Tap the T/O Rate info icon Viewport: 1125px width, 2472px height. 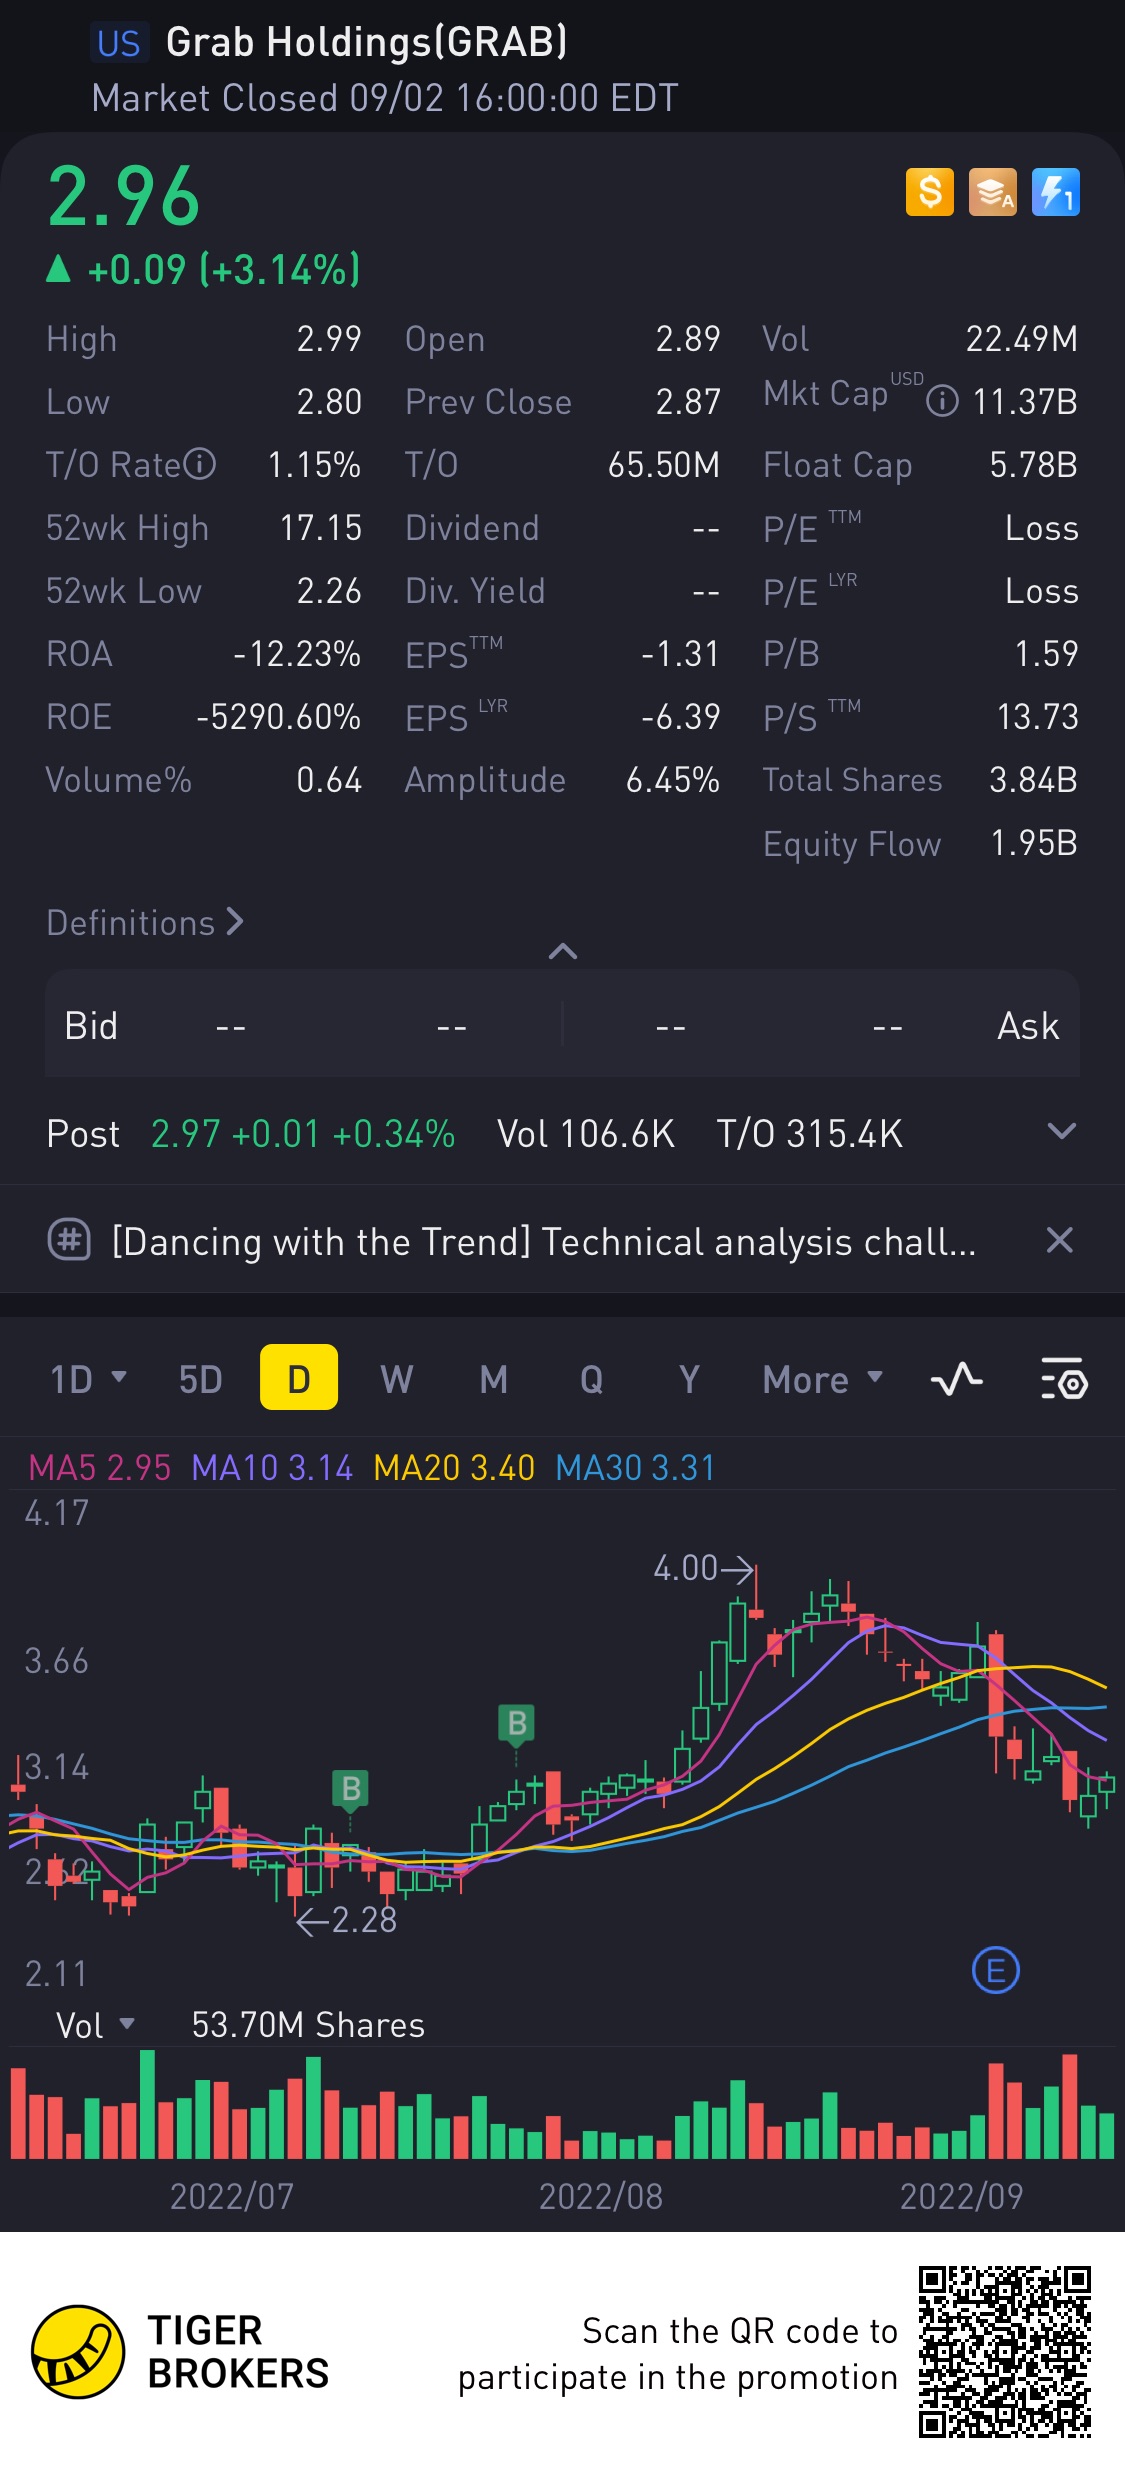[x=200, y=464]
